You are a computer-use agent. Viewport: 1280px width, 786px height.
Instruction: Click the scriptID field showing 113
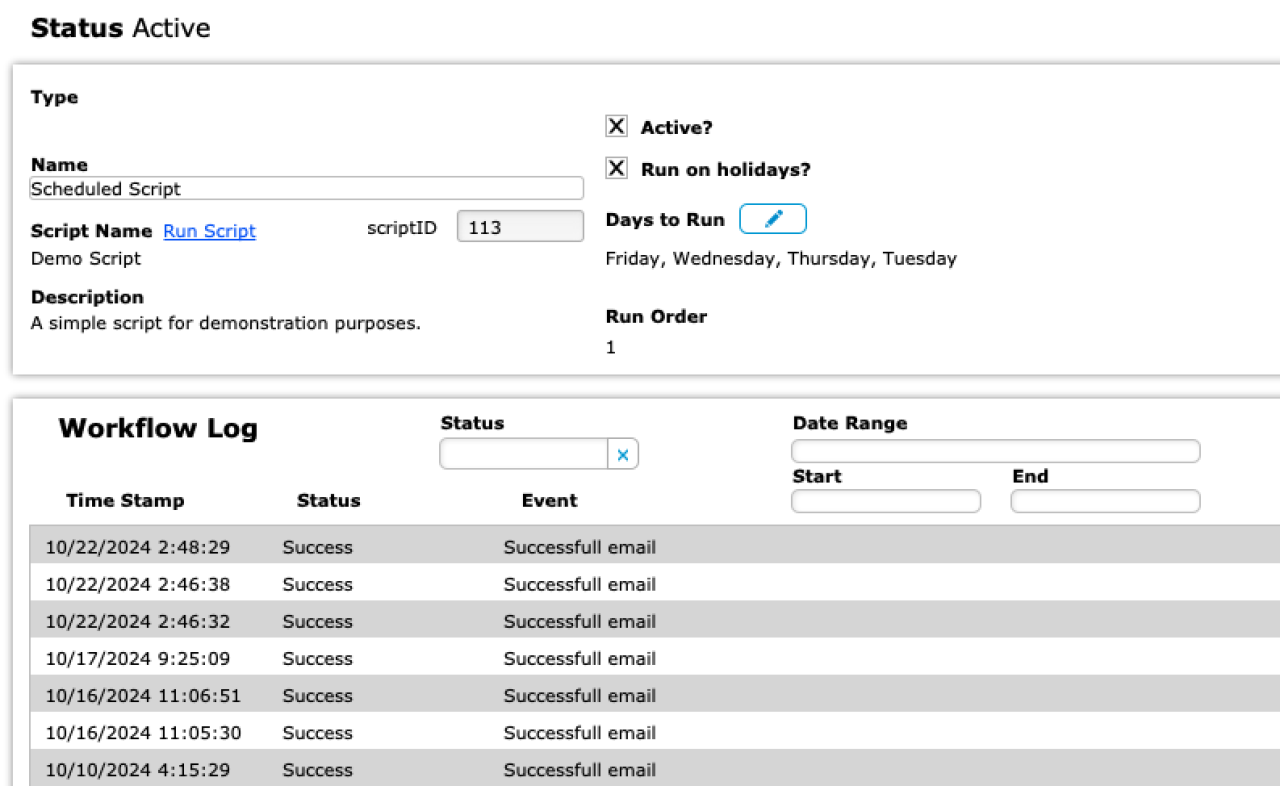pyautogui.click(x=520, y=227)
